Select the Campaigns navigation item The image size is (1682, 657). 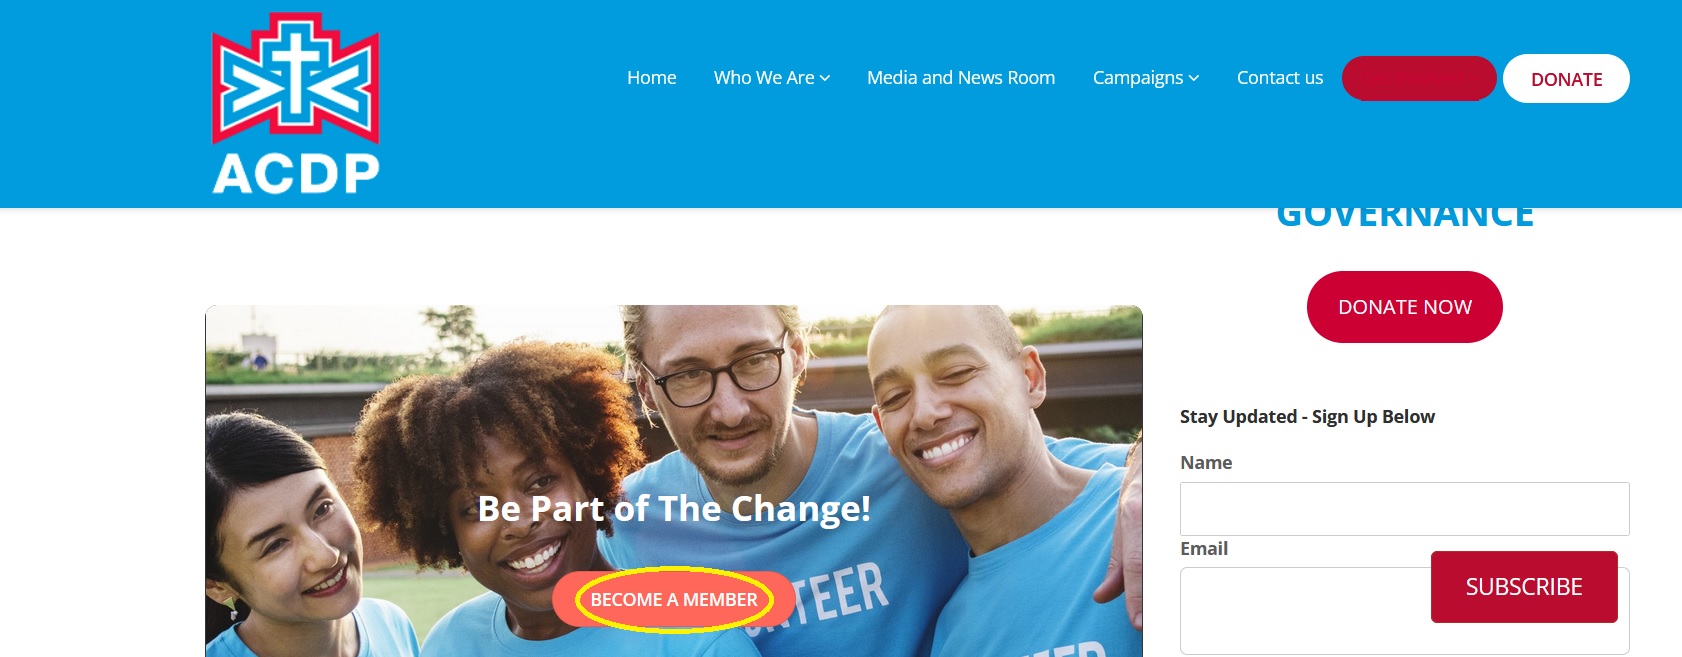(1138, 78)
